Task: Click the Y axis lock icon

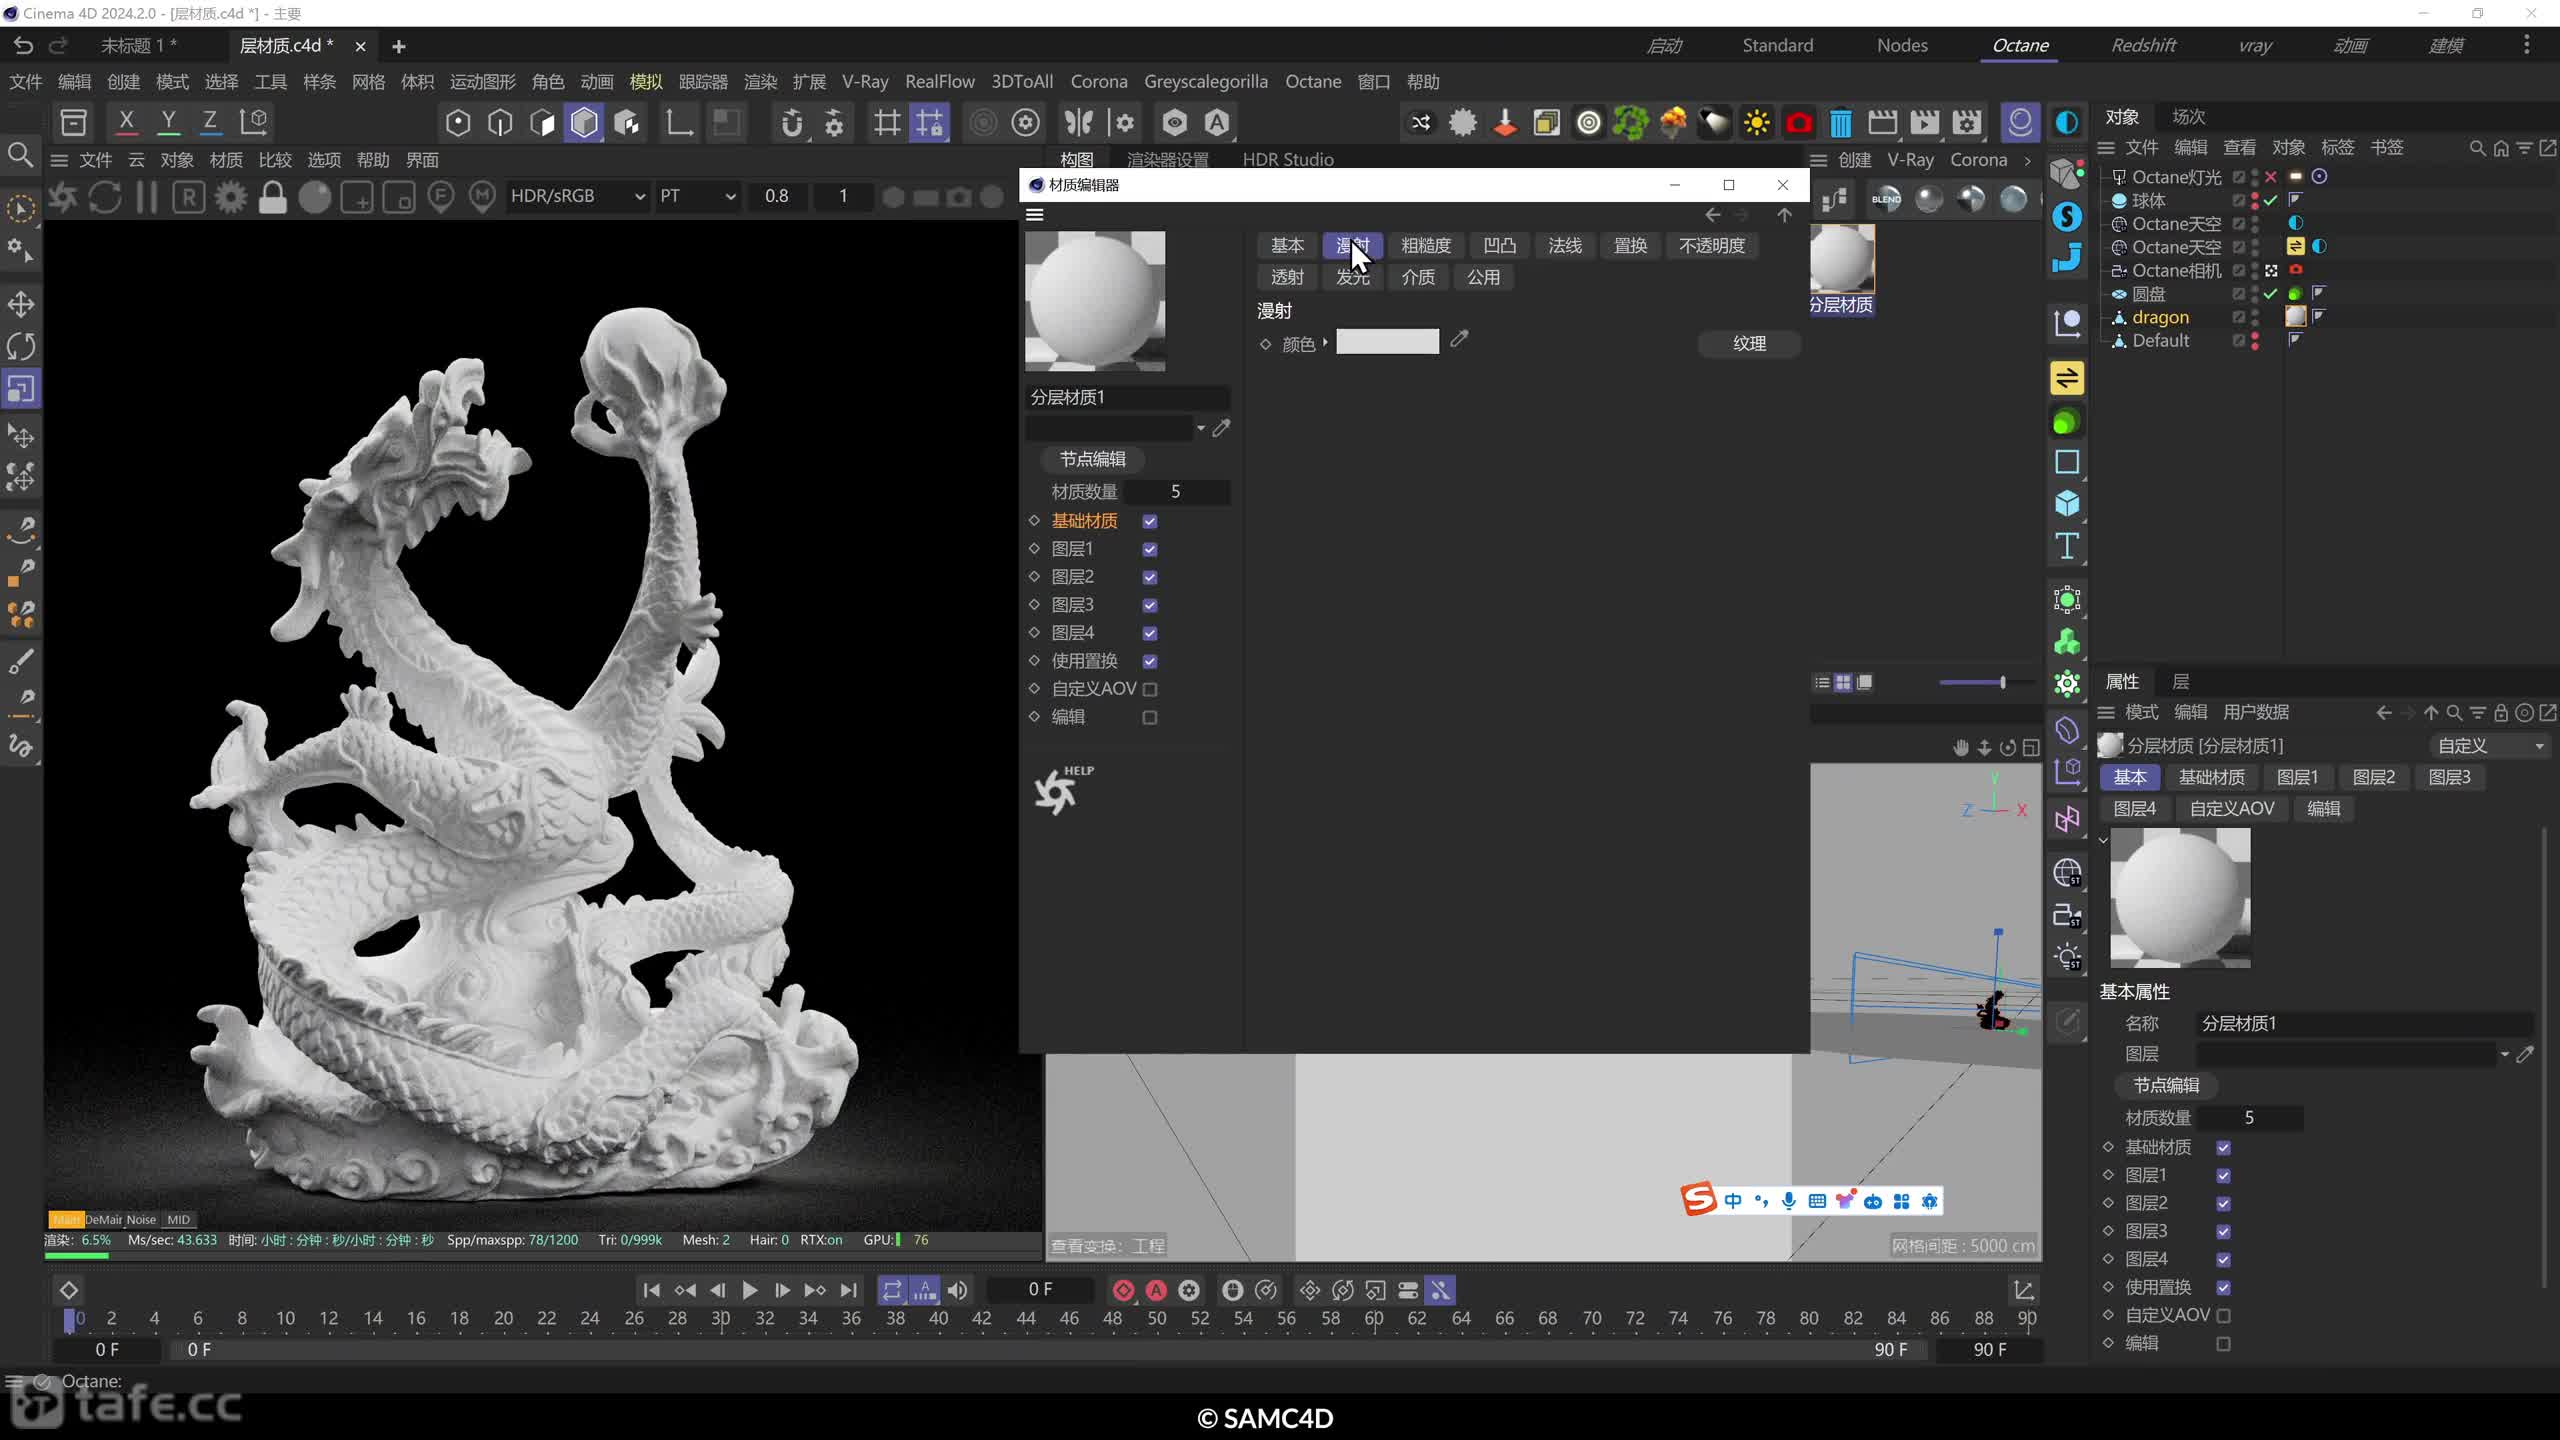Action: tap(168, 122)
